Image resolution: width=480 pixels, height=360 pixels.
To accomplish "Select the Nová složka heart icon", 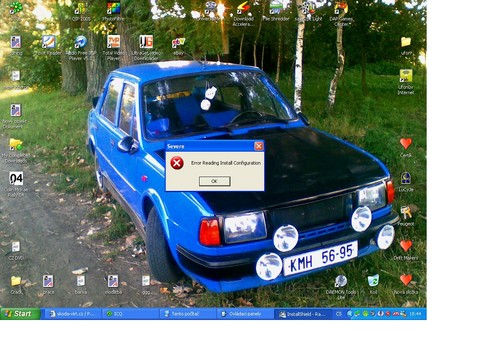I will pyautogui.click(x=406, y=284).
